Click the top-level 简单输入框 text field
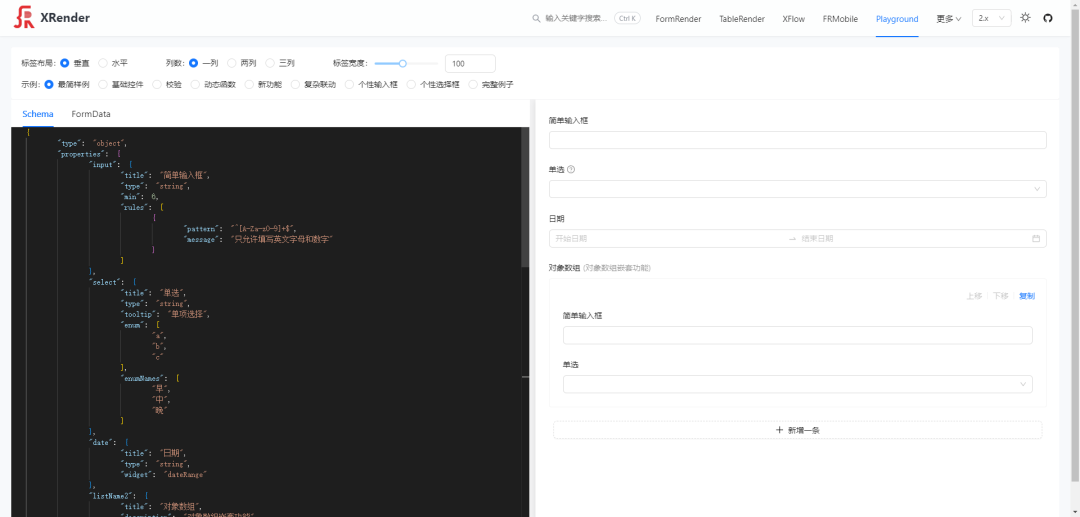Viewport: 1080px width, 517px height. [x=798, y=140]
